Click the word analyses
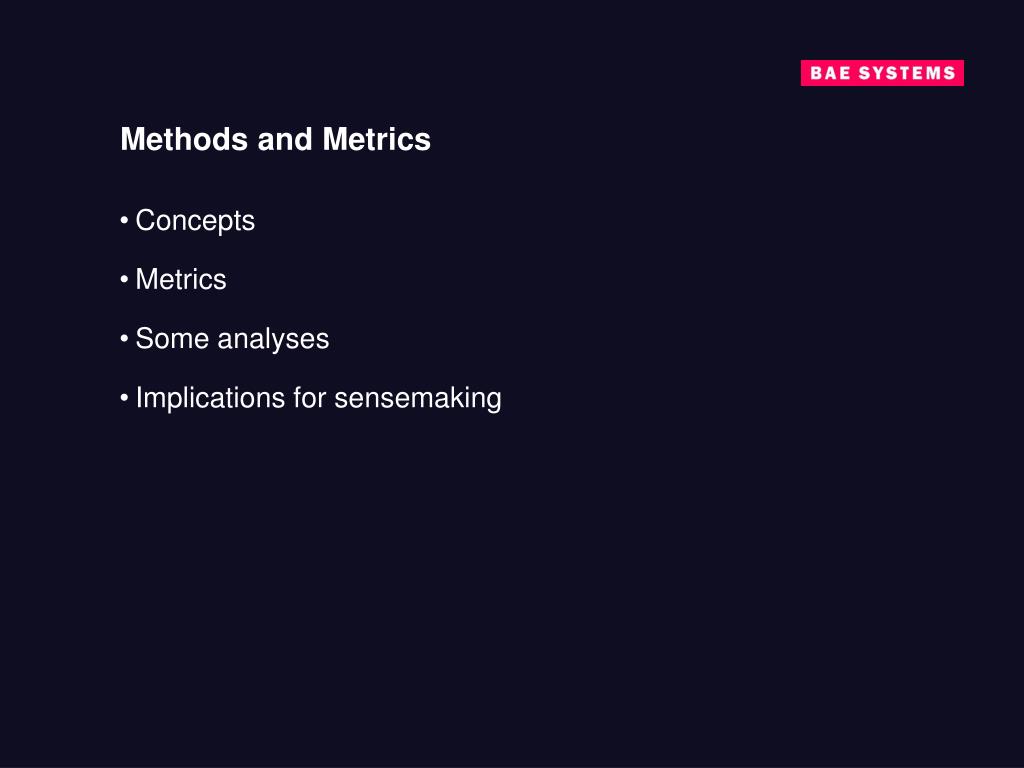 [x=273, y=340]
